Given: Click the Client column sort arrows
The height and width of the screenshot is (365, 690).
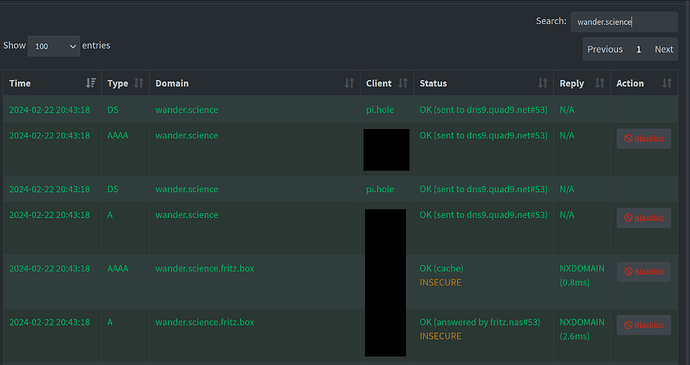Looking at the screenshot, I should pyautogui.click(x=403, y=83).
